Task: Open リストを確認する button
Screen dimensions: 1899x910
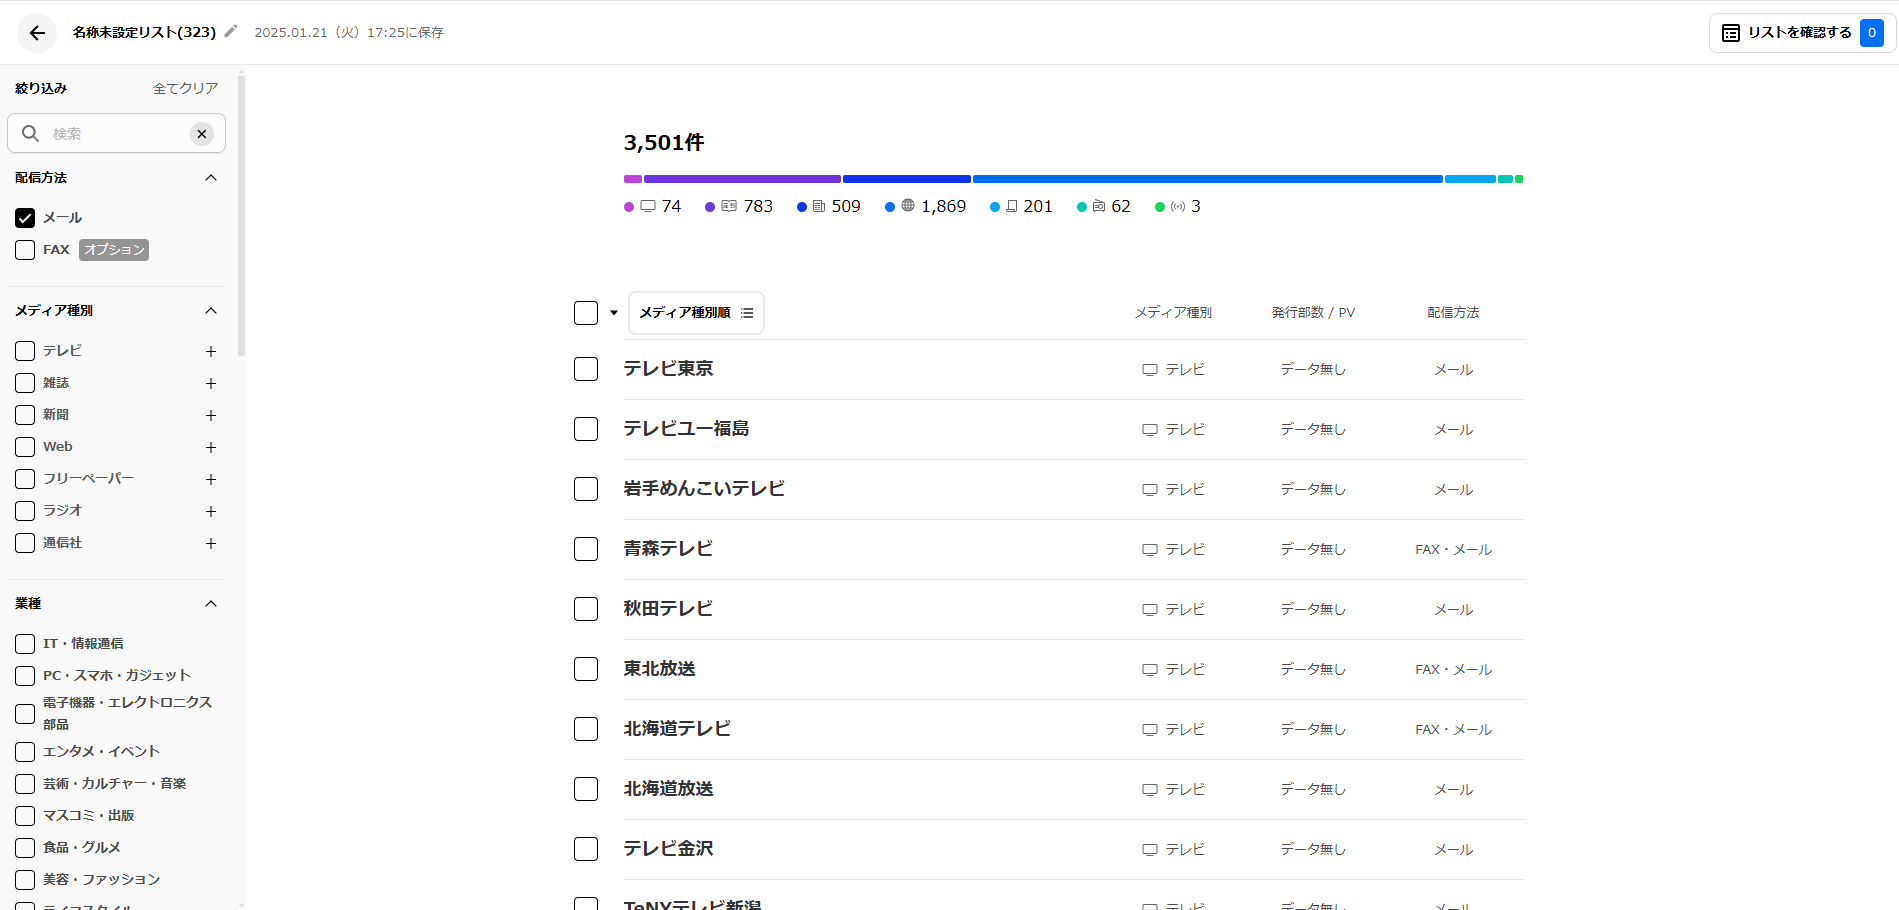Action: pyautogui.click(x=1802, y=33)
